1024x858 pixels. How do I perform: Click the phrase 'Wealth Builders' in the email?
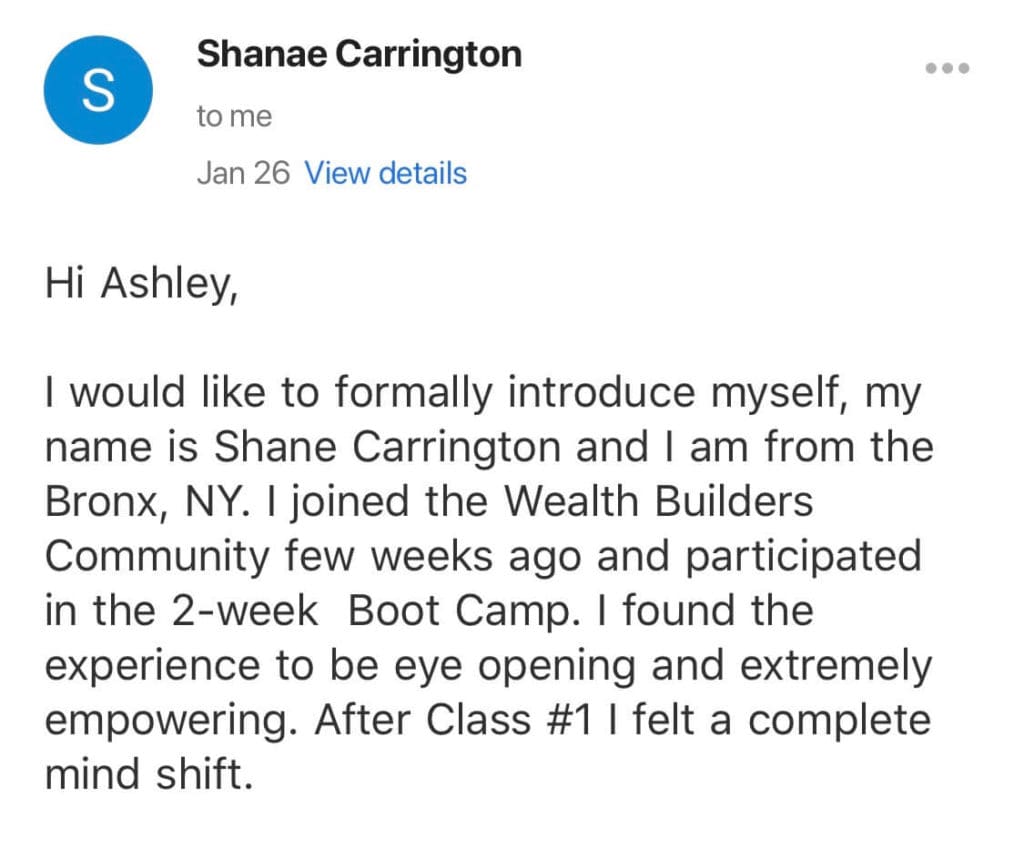point(658,501)
